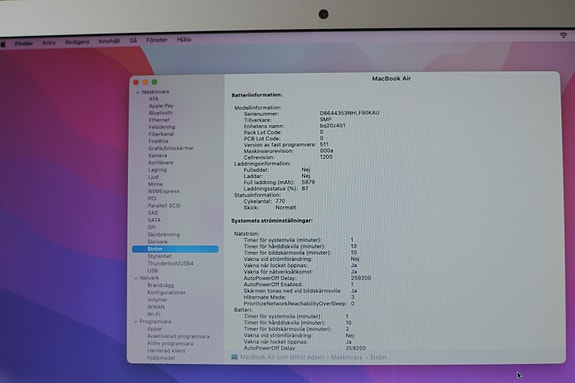This screenshot has width=575, height=383.
Task: Click the serial number D8644353NHLF90KAU
Action: [x=349, y=113]
